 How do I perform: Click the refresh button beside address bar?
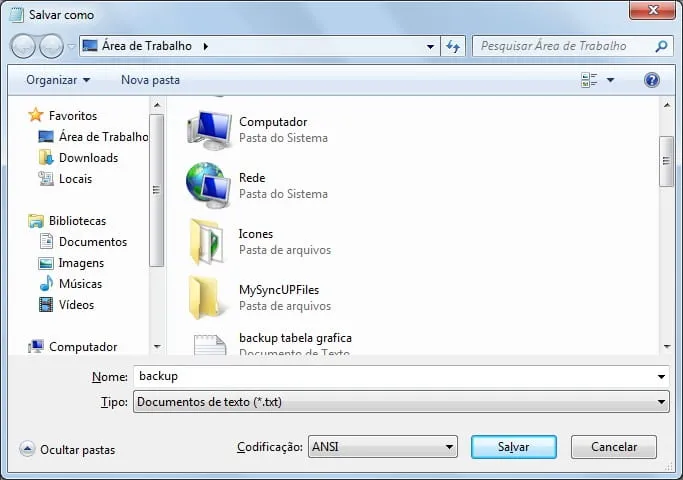(x=453, y=46)
